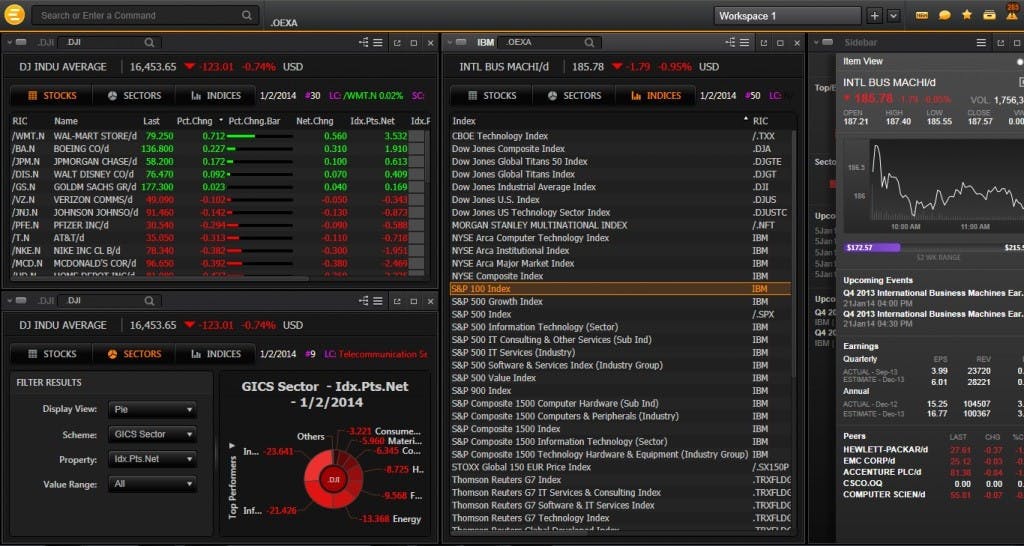Select SECTORS tab in IBM panel
Screen dimensions: 1024x546
[x=574, y=95]
